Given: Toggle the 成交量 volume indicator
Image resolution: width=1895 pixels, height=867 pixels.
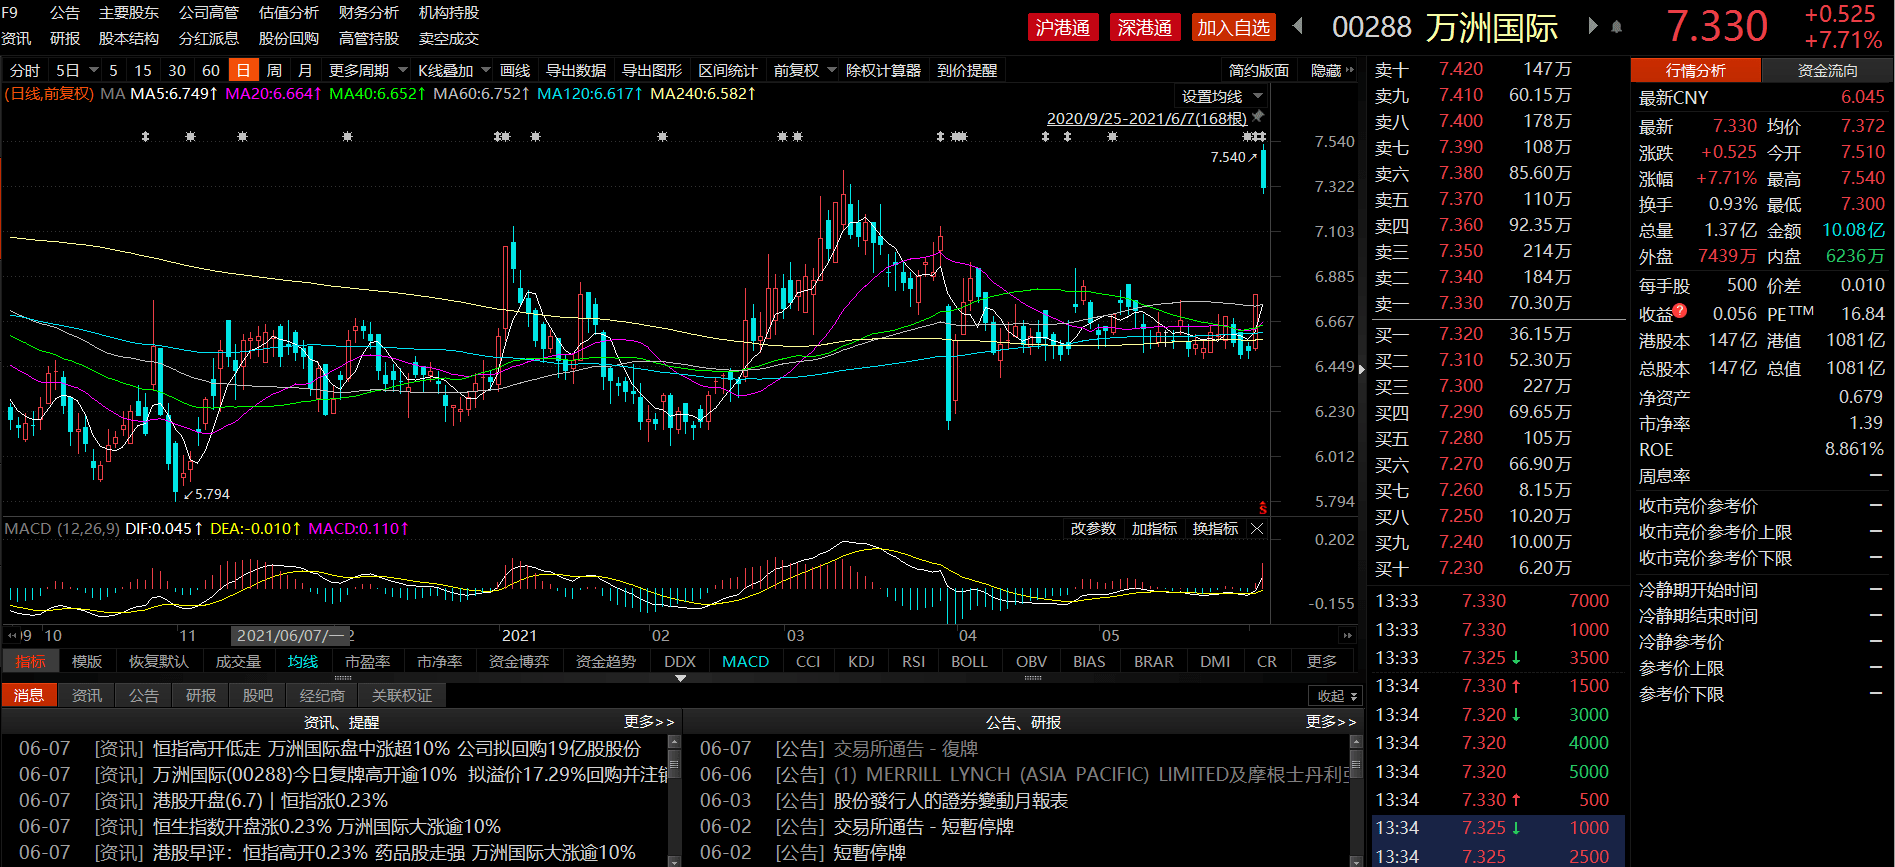Looking at the screenshot, I should click(x=238, y=661).
